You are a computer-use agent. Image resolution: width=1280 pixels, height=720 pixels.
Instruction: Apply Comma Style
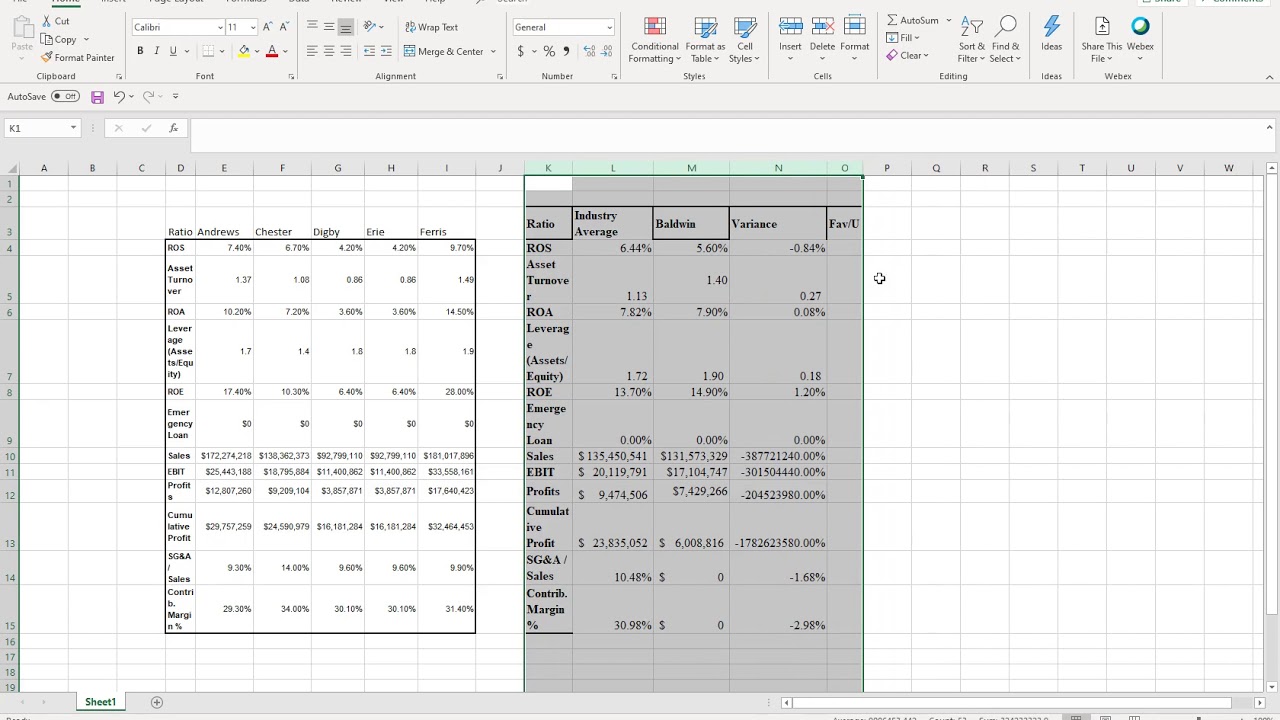point(566,51)
